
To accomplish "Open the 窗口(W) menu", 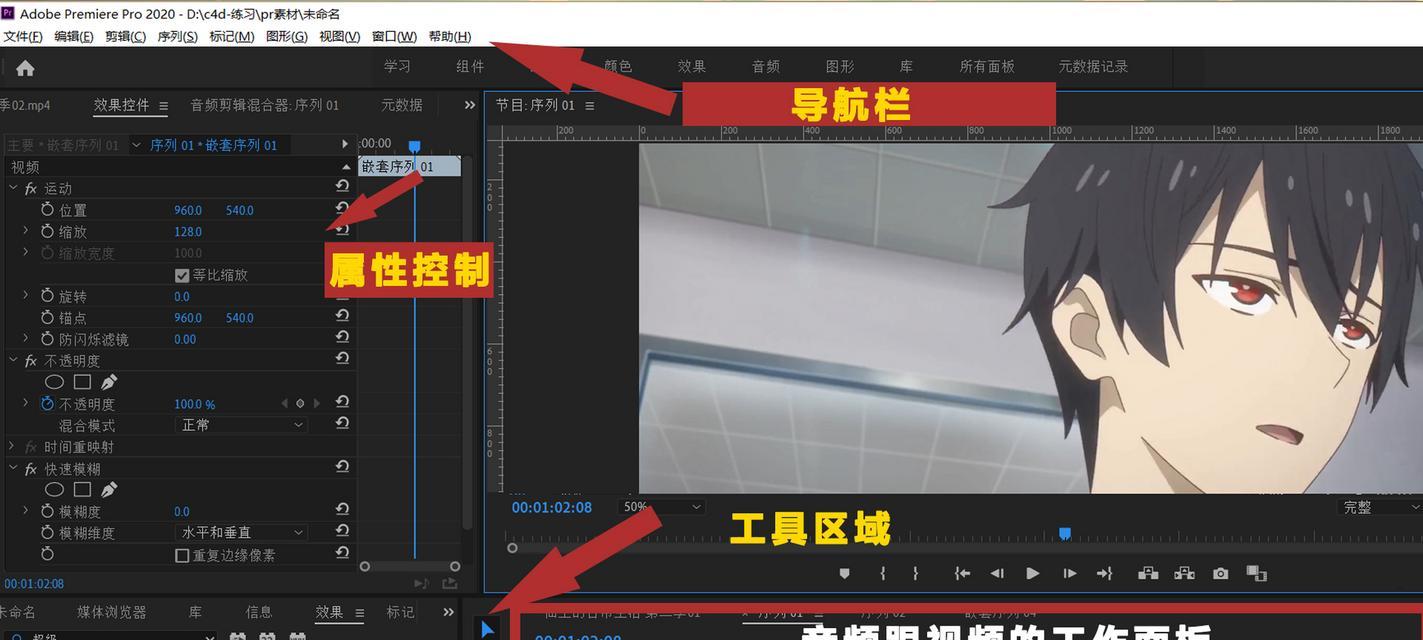I will pos(394,36).
